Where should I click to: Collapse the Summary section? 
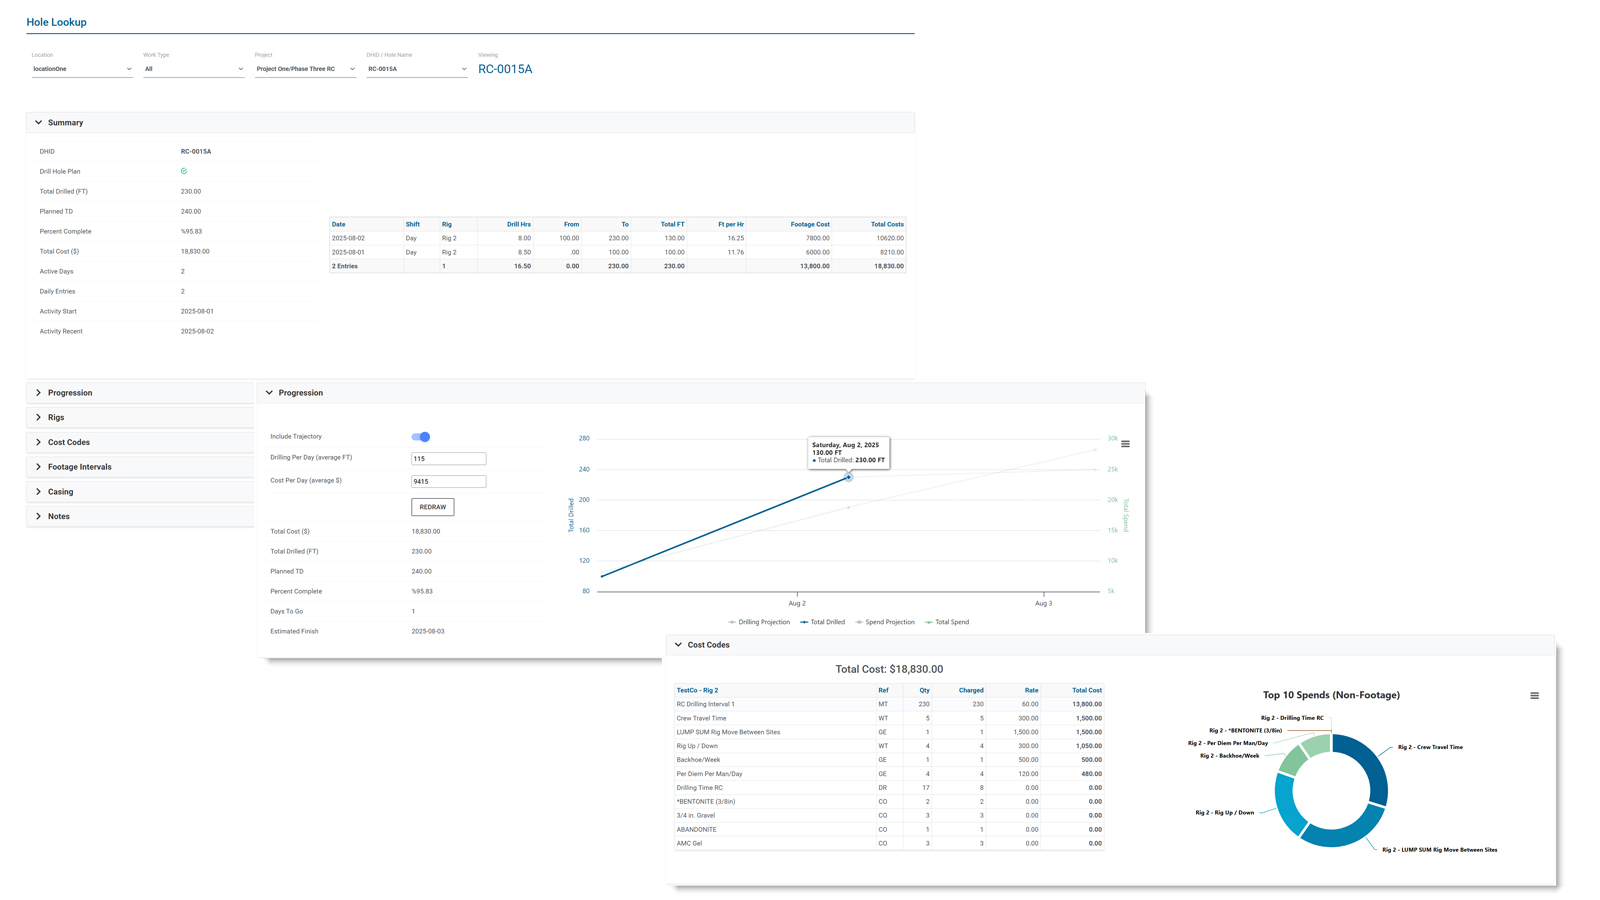click(x=39, y=123)
